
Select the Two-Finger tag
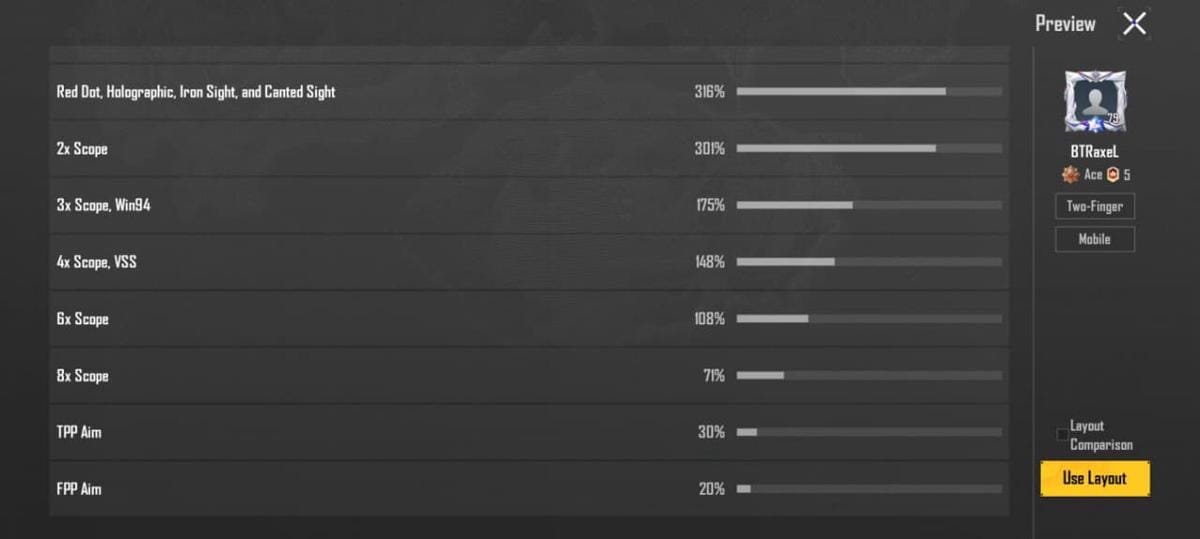tap(1094, 207)
